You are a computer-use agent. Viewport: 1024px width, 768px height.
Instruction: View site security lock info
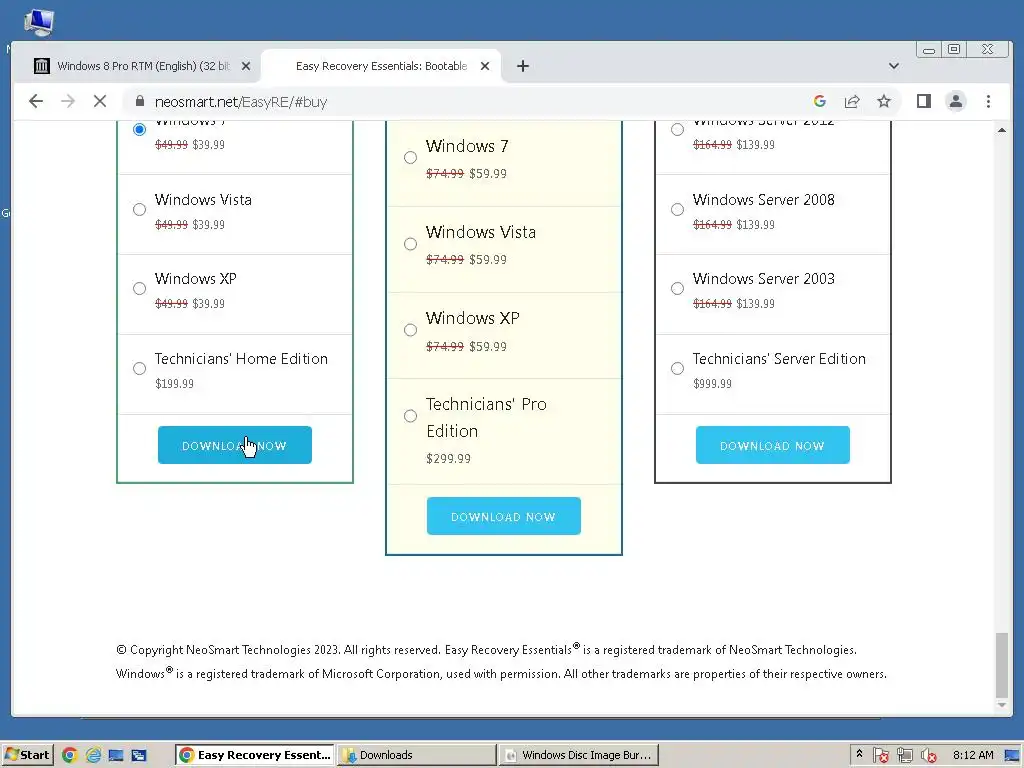(x=139, y=101)
